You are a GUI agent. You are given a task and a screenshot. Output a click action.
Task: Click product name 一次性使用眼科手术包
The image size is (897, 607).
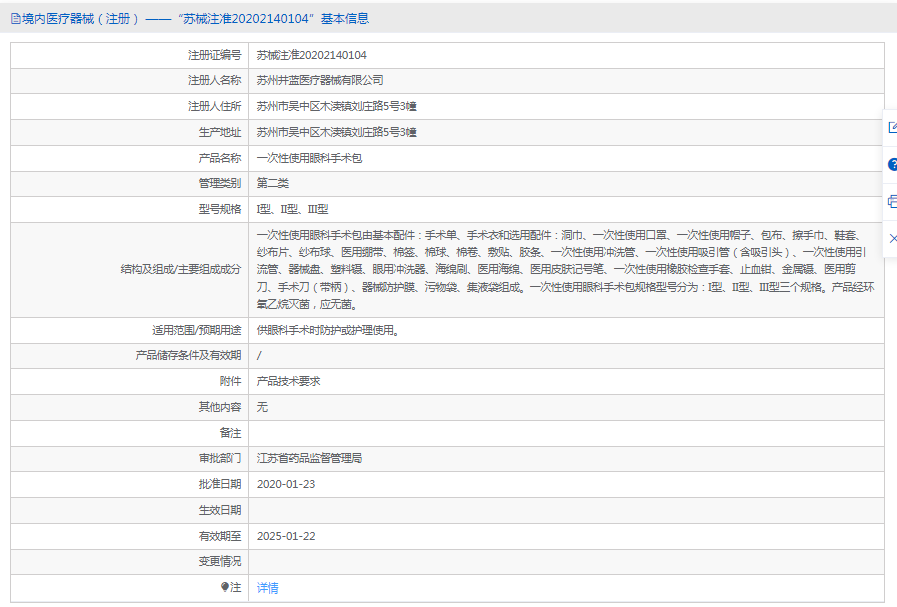pos(309,158)
